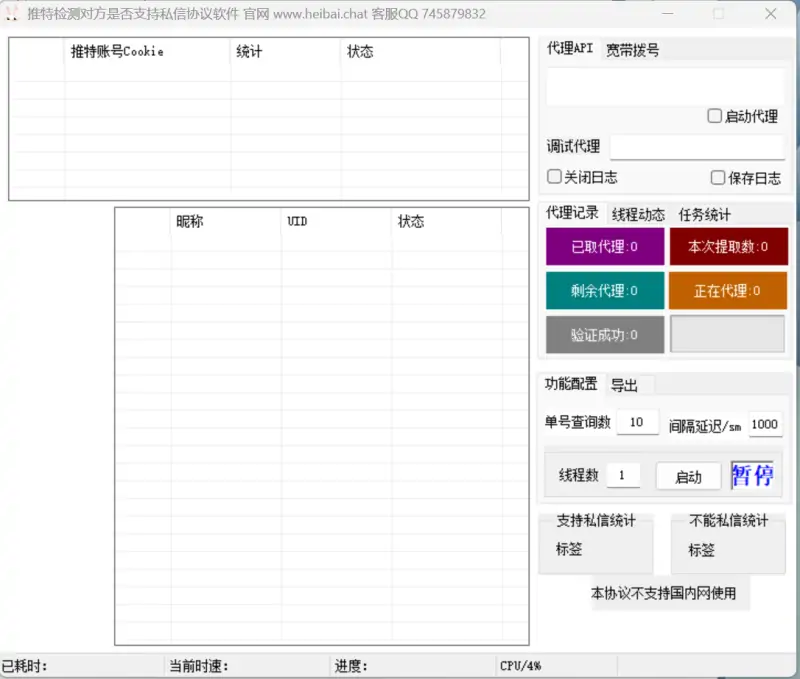Image resolution: width=800 pixels, height=679 pixels.
Task: Click the 启动 button
Action: [688, 477]
